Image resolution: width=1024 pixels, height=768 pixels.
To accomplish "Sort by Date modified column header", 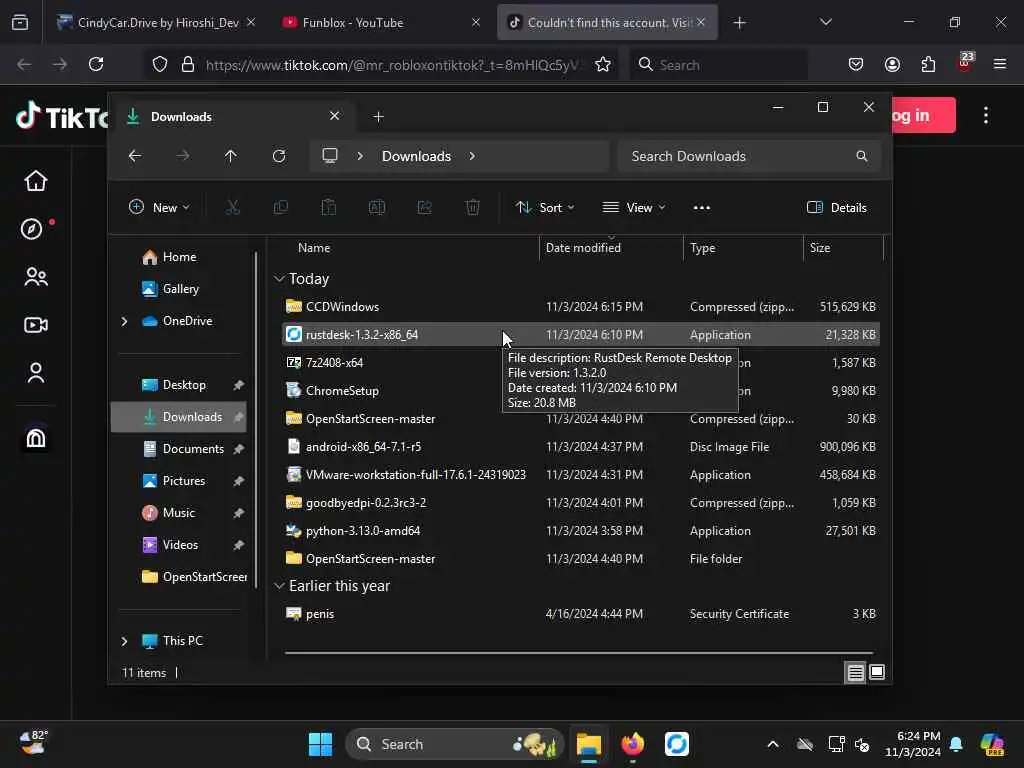I will 611,248.
